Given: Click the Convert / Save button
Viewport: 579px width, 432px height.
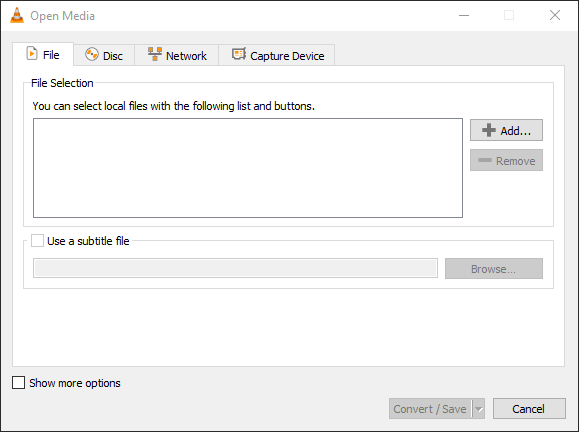Looking at the screenshot, I should tap(430, 409).
